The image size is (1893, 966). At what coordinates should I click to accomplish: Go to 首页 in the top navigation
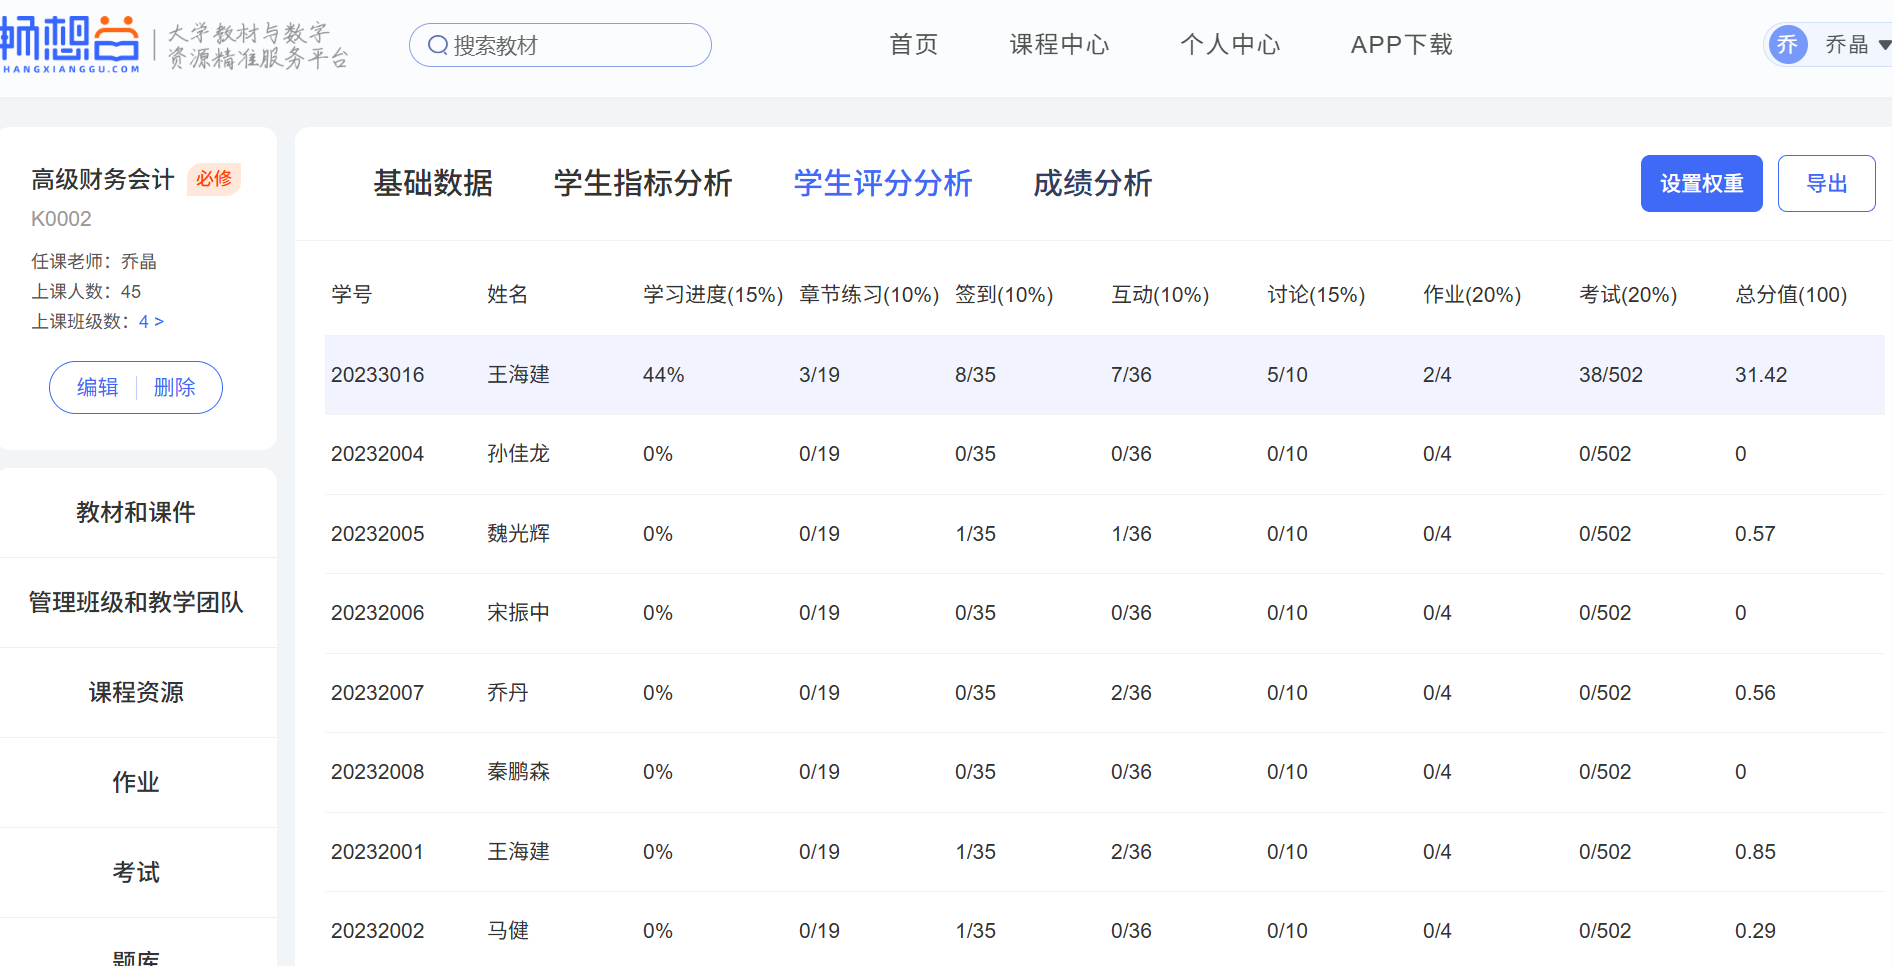coord(913,45)
